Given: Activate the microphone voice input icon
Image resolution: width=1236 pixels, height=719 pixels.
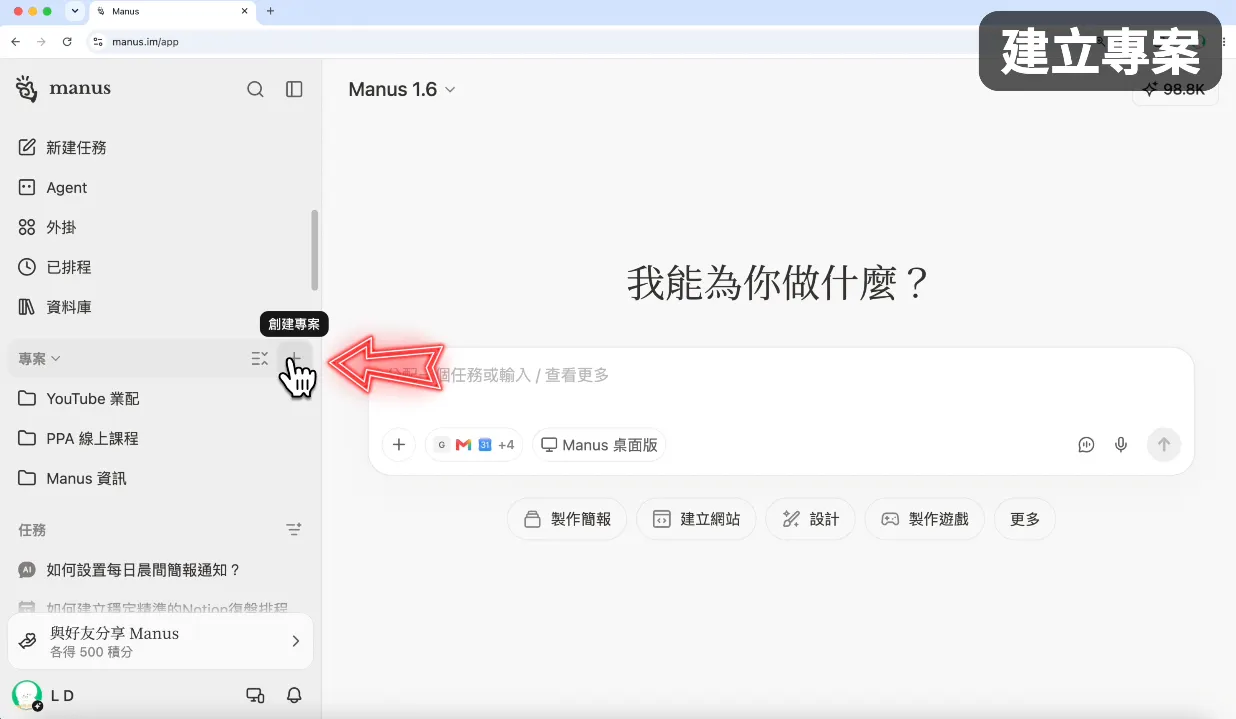Looking at the screenshot, I should click(x=1121, y=444).
